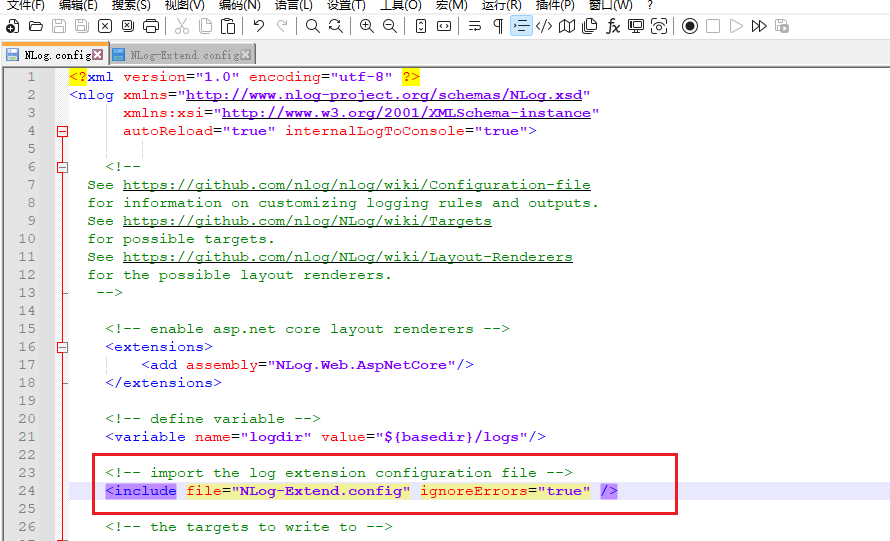Switch to the NLog-Extend.config tab
The width and height of the screenshot is (890, 541).
[184, 55]
